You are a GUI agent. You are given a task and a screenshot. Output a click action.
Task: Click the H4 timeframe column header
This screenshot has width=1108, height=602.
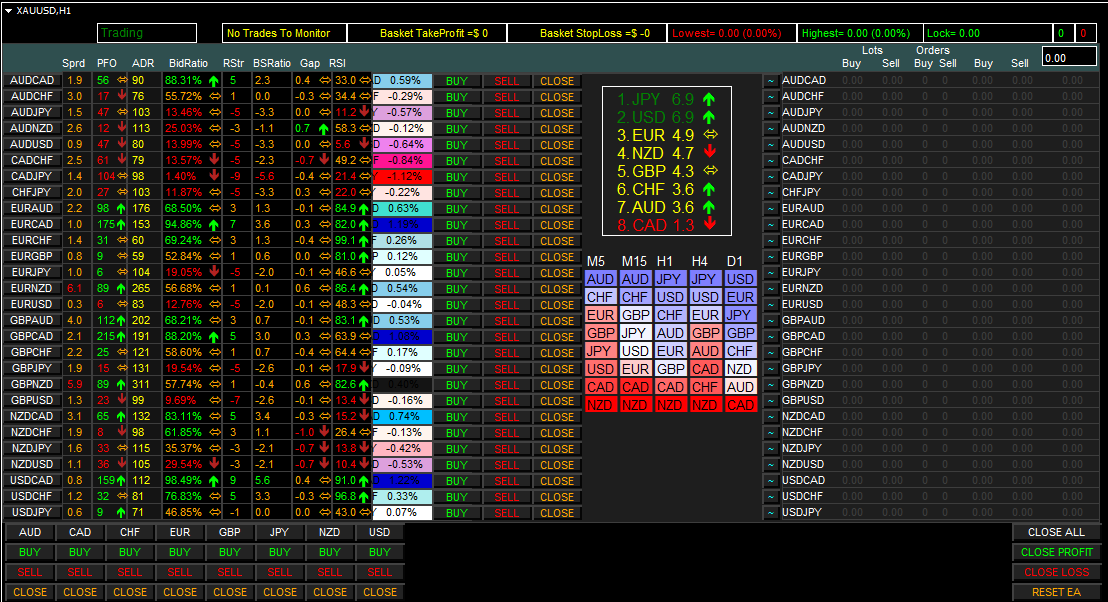coord(700,261)
